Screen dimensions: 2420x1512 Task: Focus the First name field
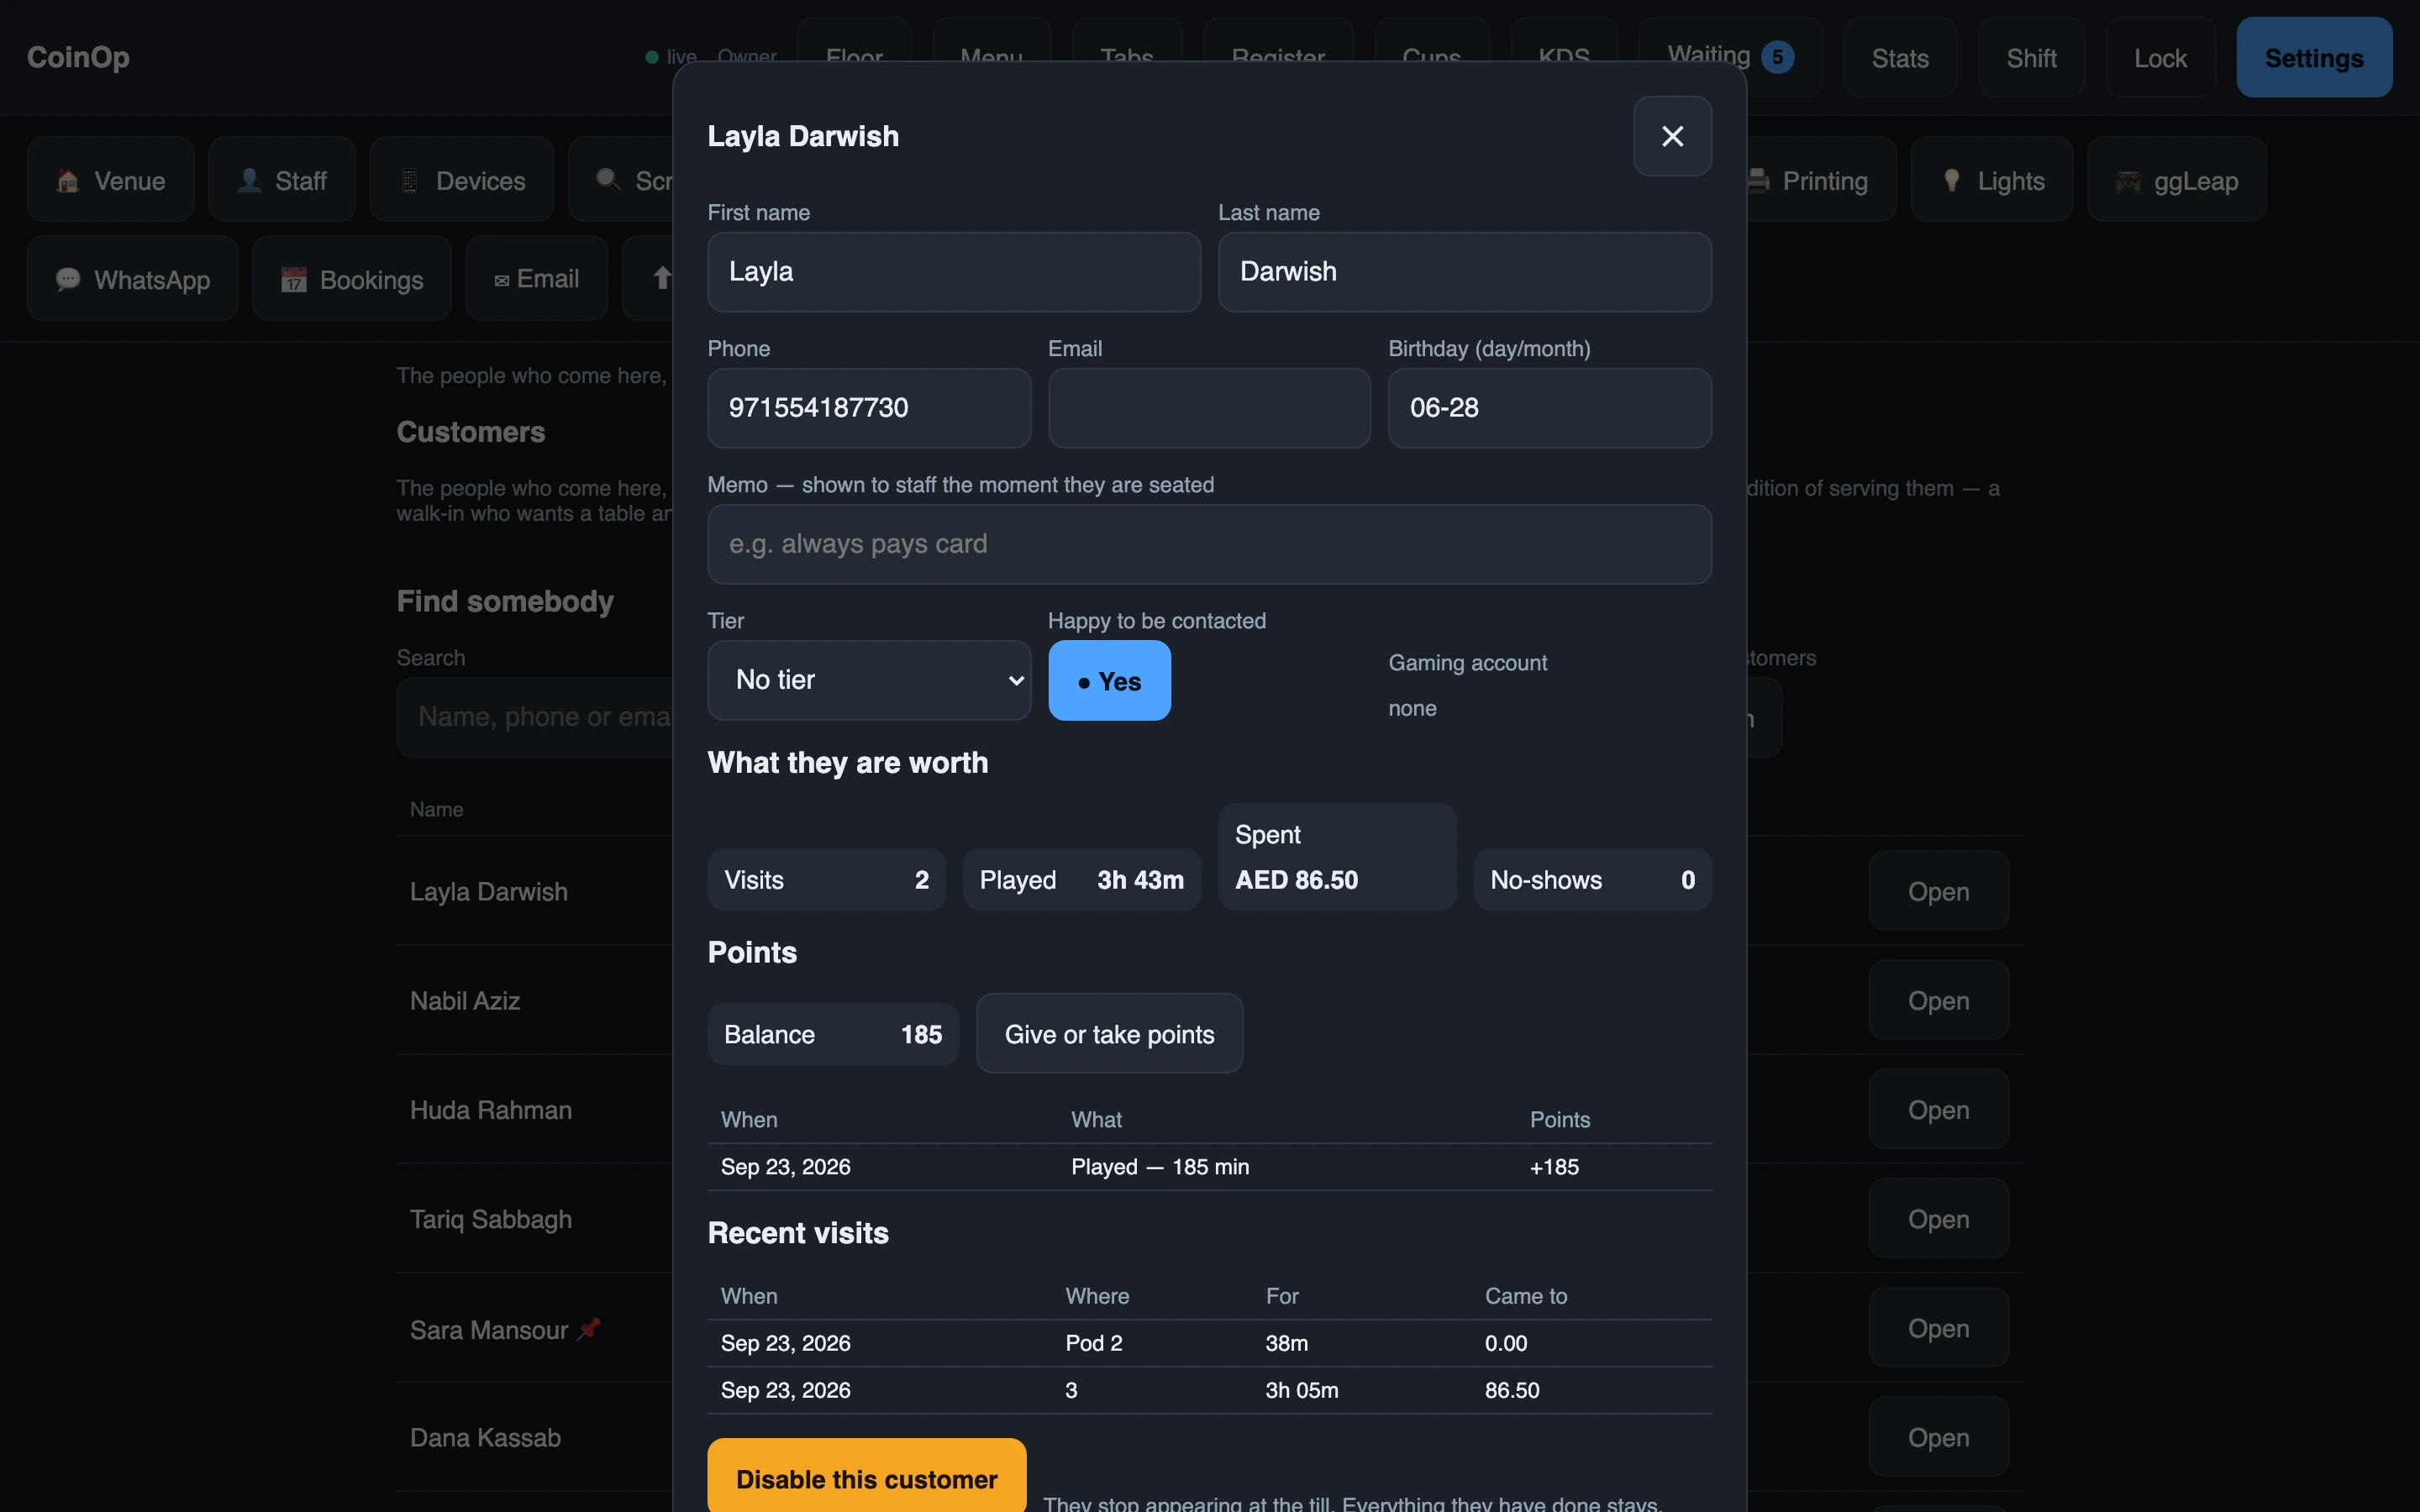(954, 272)
